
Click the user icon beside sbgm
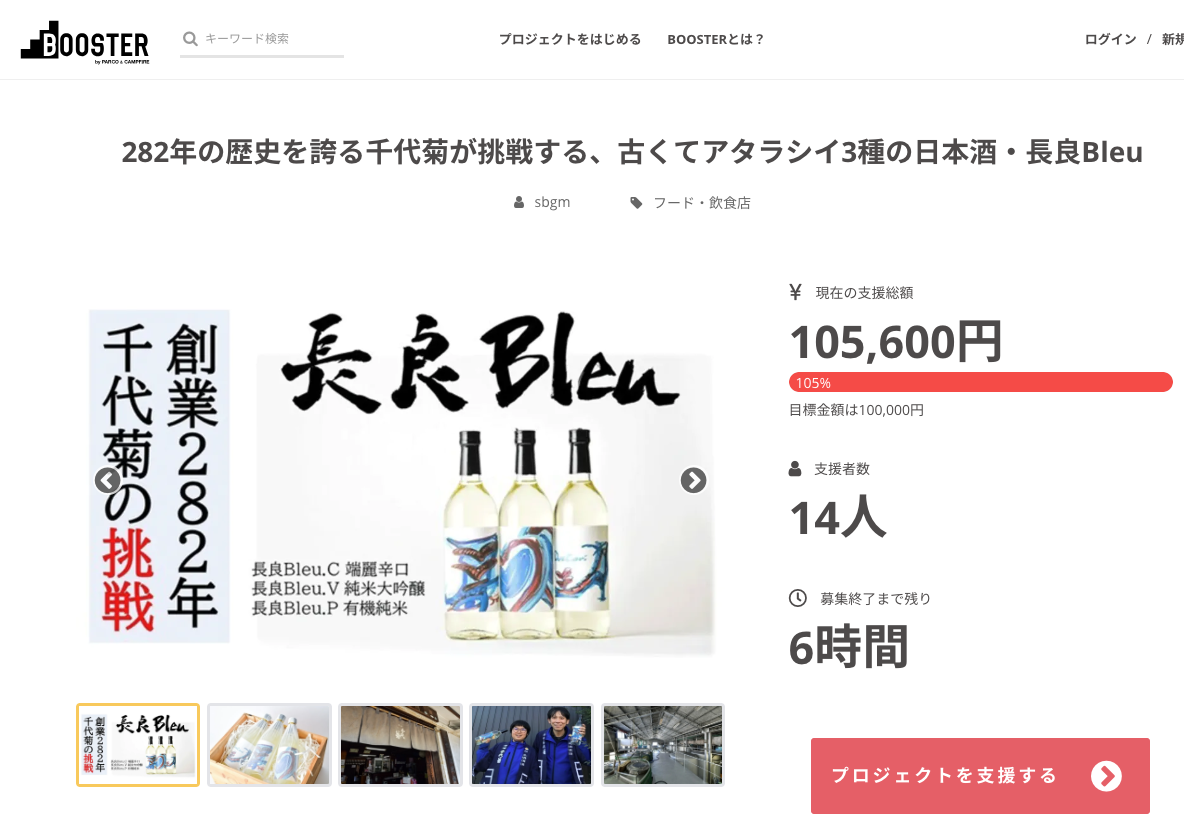[519, 202]
